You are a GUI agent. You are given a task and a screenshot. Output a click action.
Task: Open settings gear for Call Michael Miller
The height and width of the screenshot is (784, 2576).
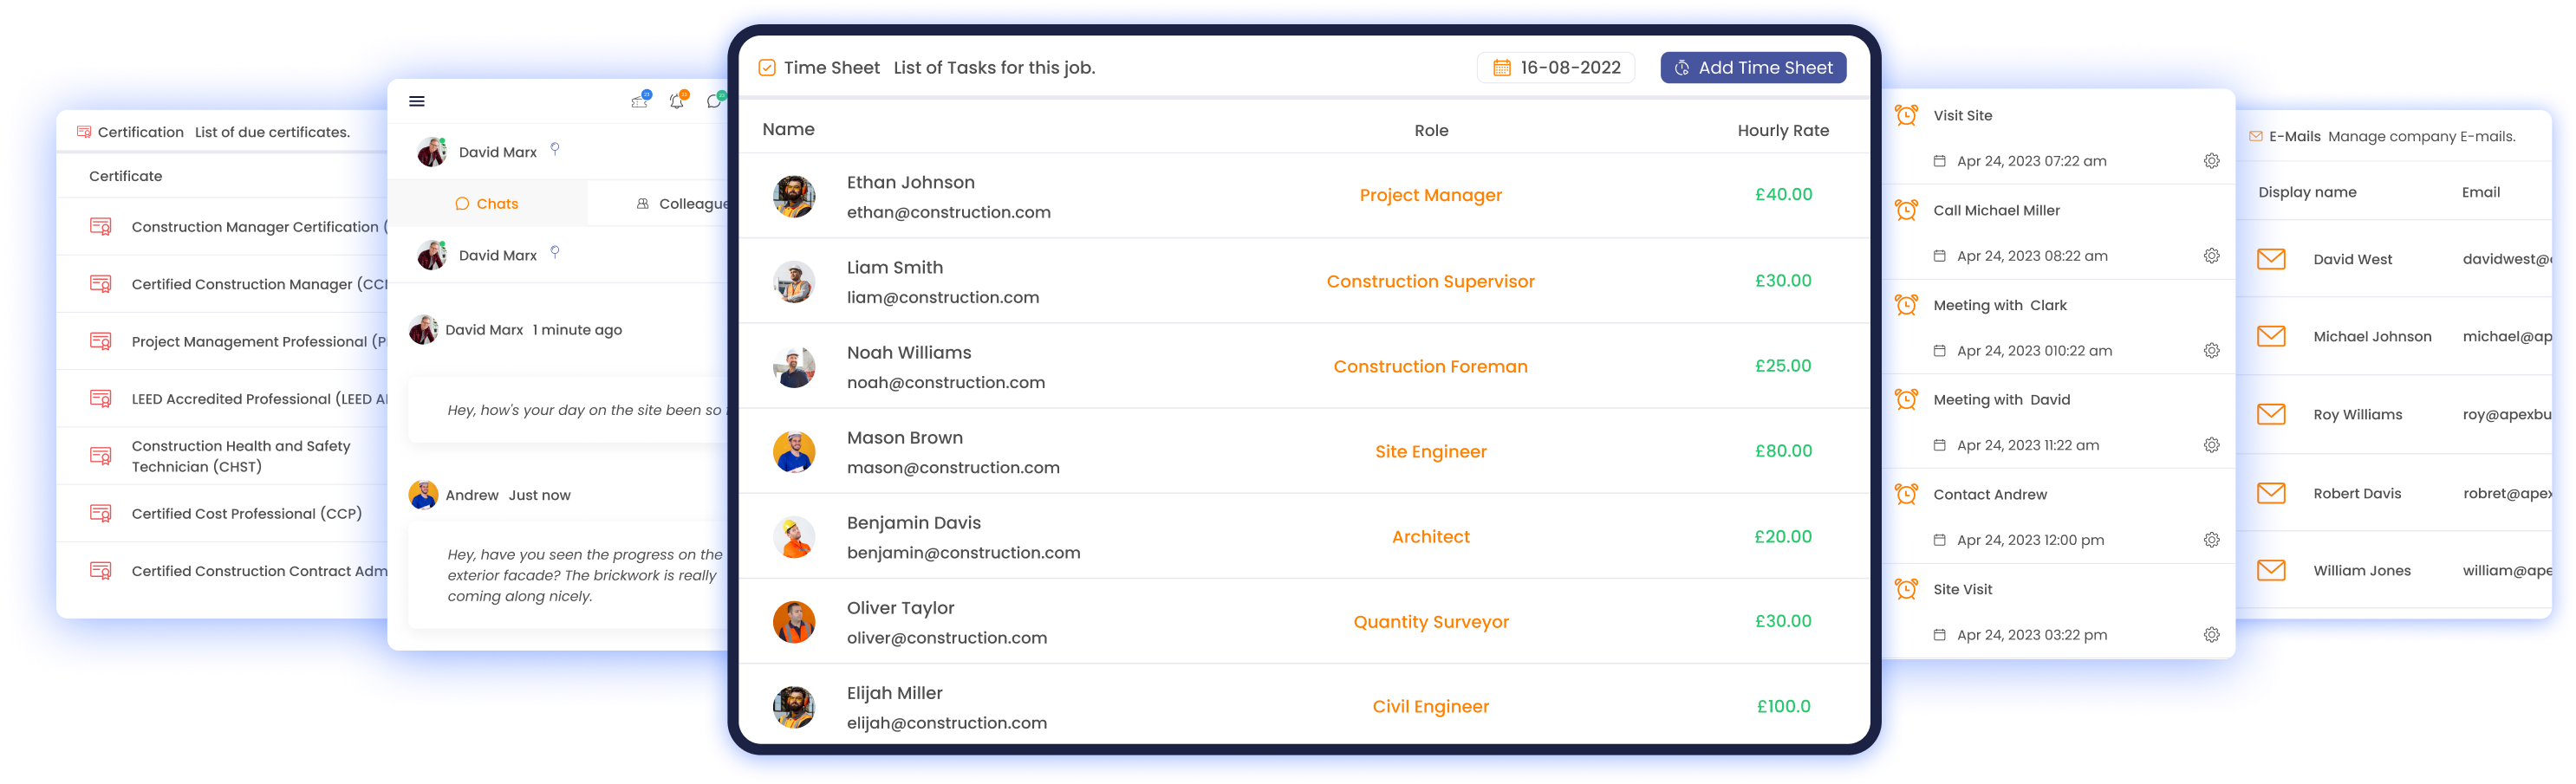pyautogui.click(x=2211, y=256)
